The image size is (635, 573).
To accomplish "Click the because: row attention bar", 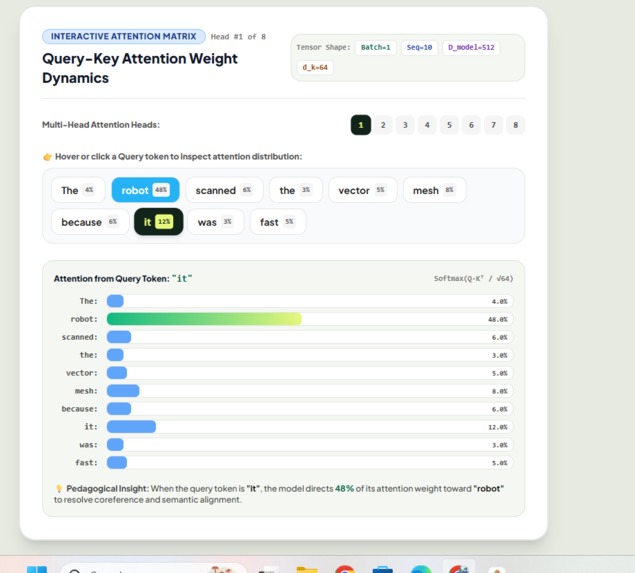I will (119, 409).
